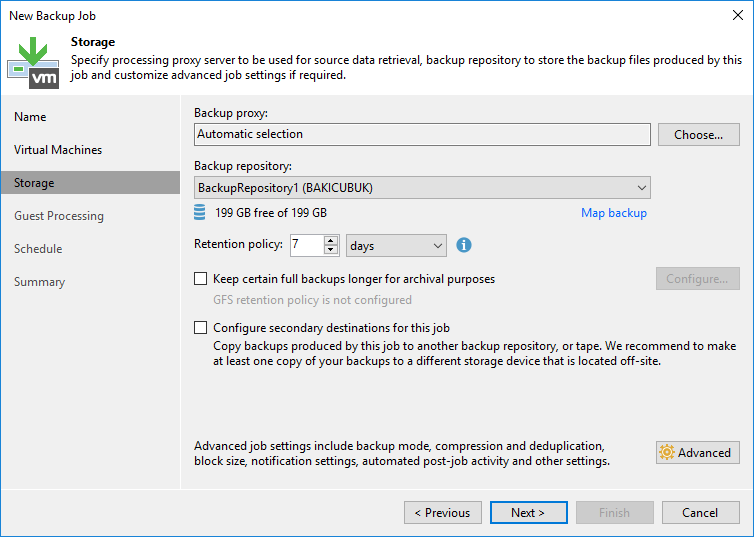Open the Map backup link
The image size is (754, 537).
(613, 213)
